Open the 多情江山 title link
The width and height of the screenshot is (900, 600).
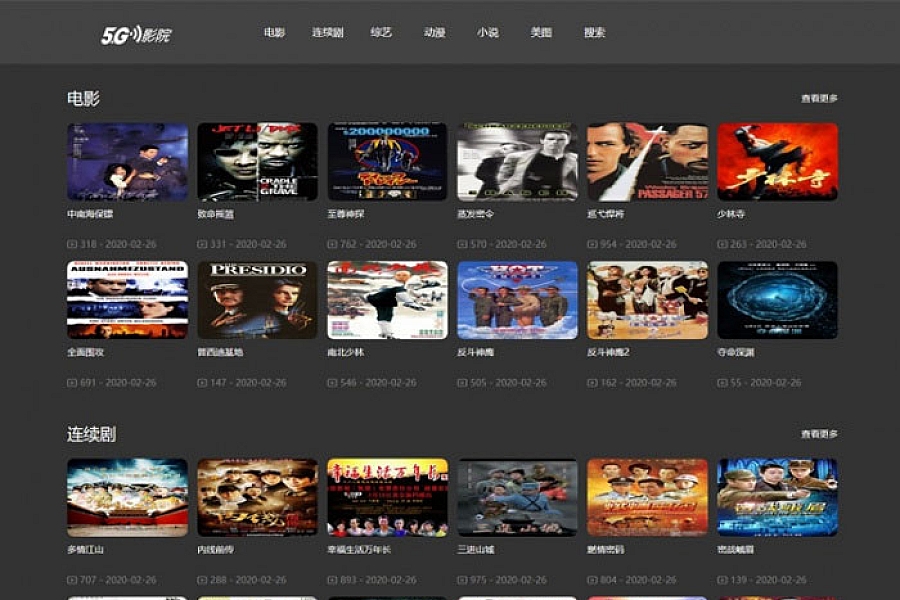tap(86, 549)
